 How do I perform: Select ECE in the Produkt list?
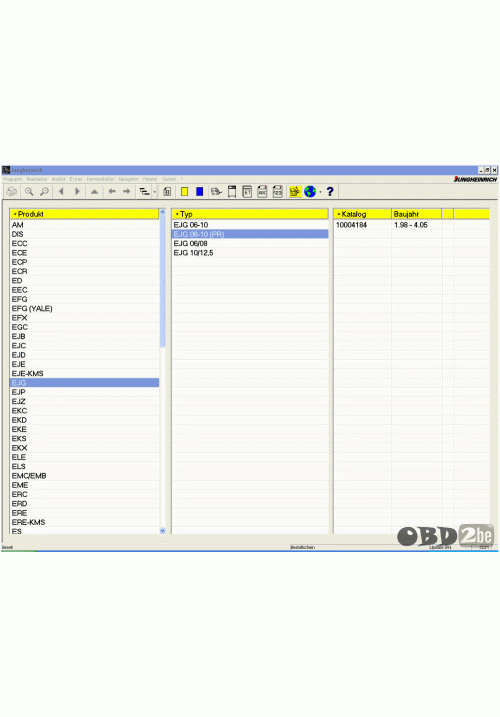tap(84, 253)
